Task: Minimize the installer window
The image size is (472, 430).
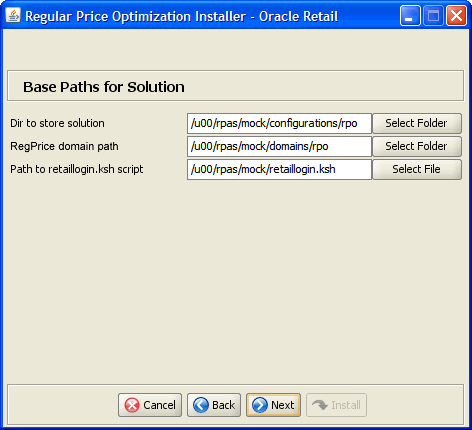Action: point(410,16)
